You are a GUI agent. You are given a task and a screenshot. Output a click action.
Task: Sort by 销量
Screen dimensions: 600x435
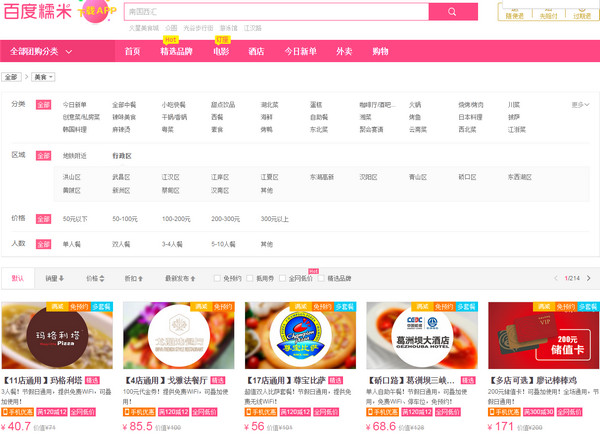(x=54, y=279)
